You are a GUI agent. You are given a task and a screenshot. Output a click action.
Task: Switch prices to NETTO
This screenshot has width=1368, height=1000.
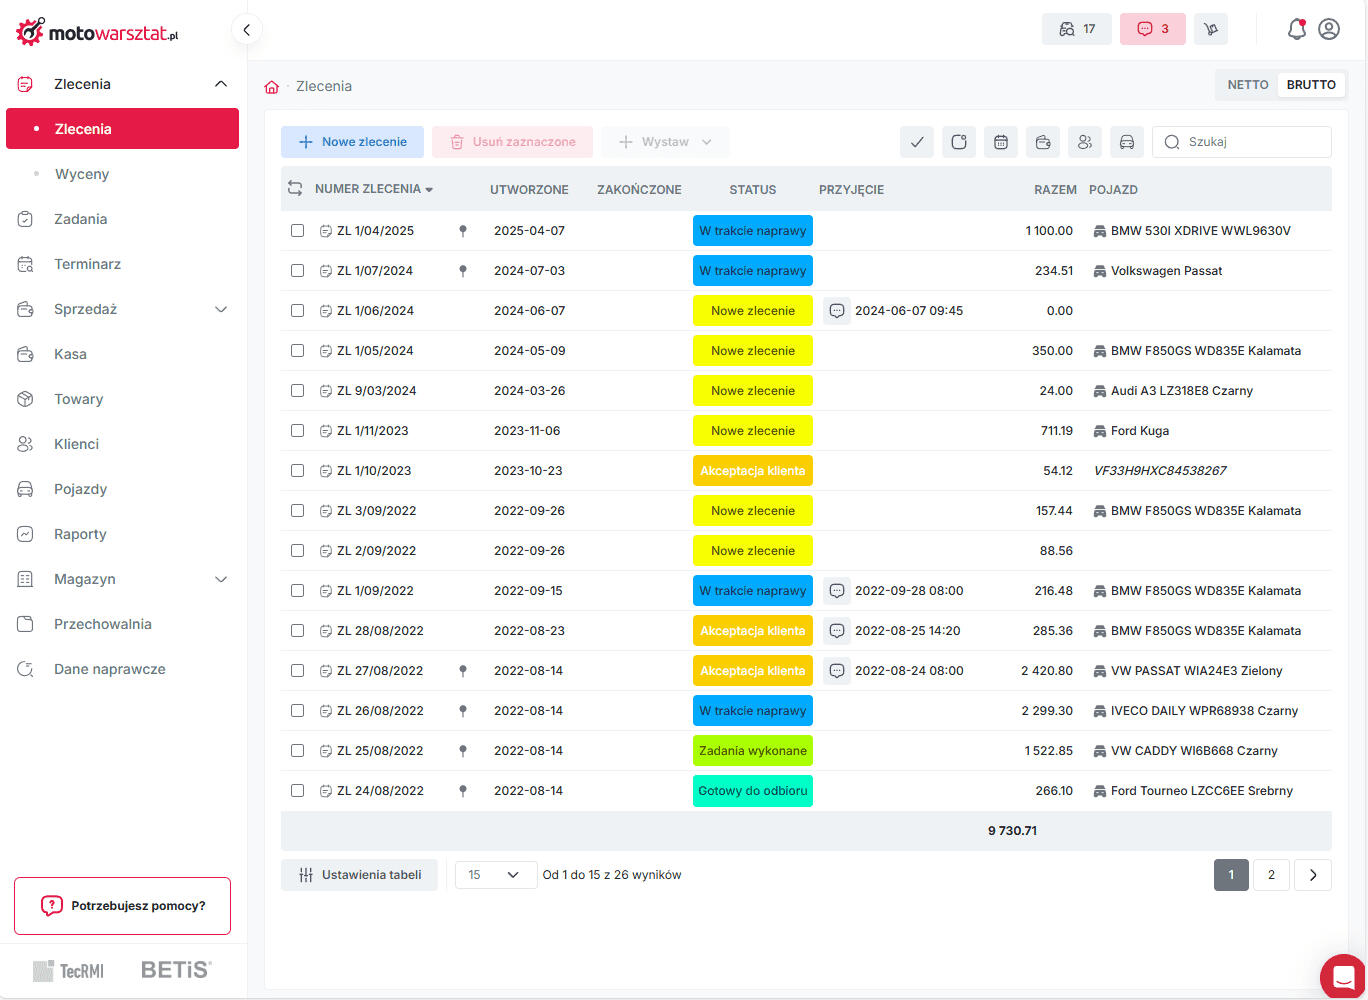1247,85
